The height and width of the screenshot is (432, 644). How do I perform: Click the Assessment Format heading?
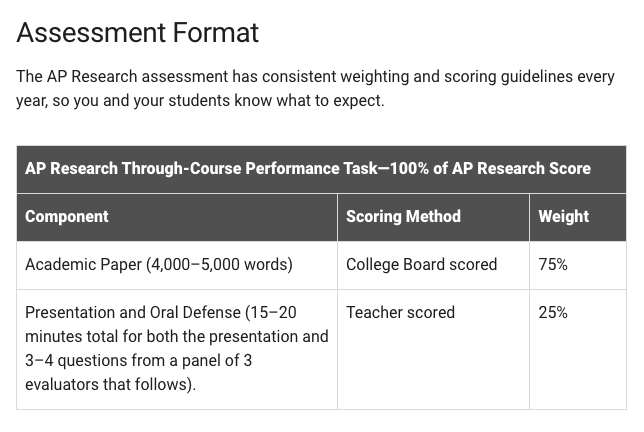[138, 32]
